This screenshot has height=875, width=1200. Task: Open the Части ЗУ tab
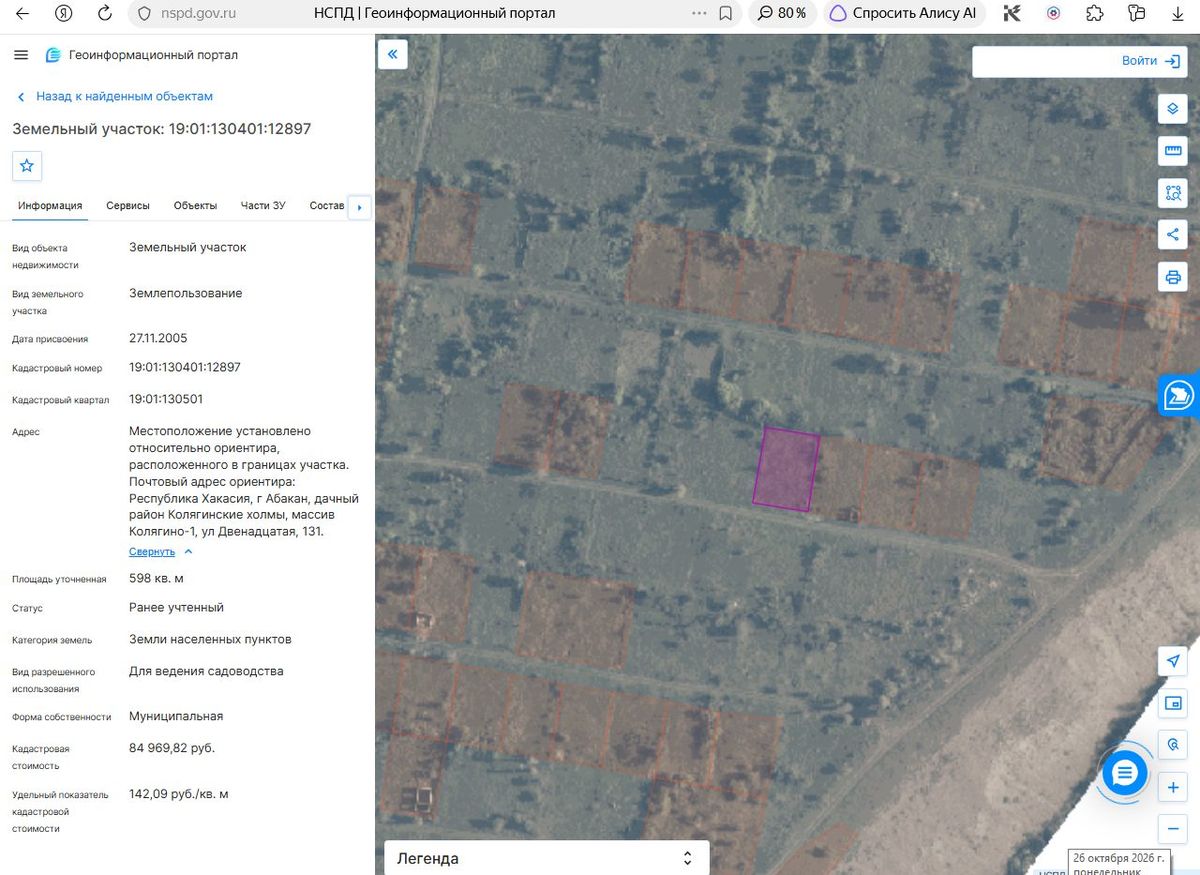tap(263, 206)
